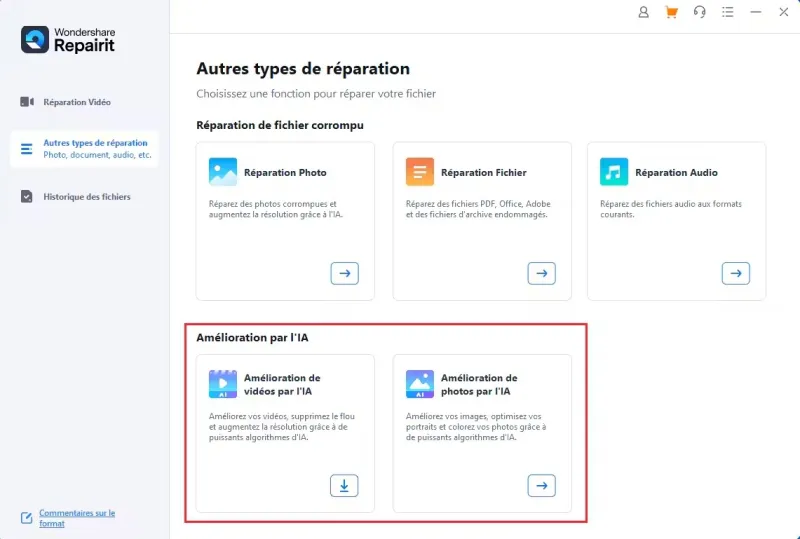Minimize the Repairit window
The height and width of the screenshot is (539, 800).
[x=755, y=12]
